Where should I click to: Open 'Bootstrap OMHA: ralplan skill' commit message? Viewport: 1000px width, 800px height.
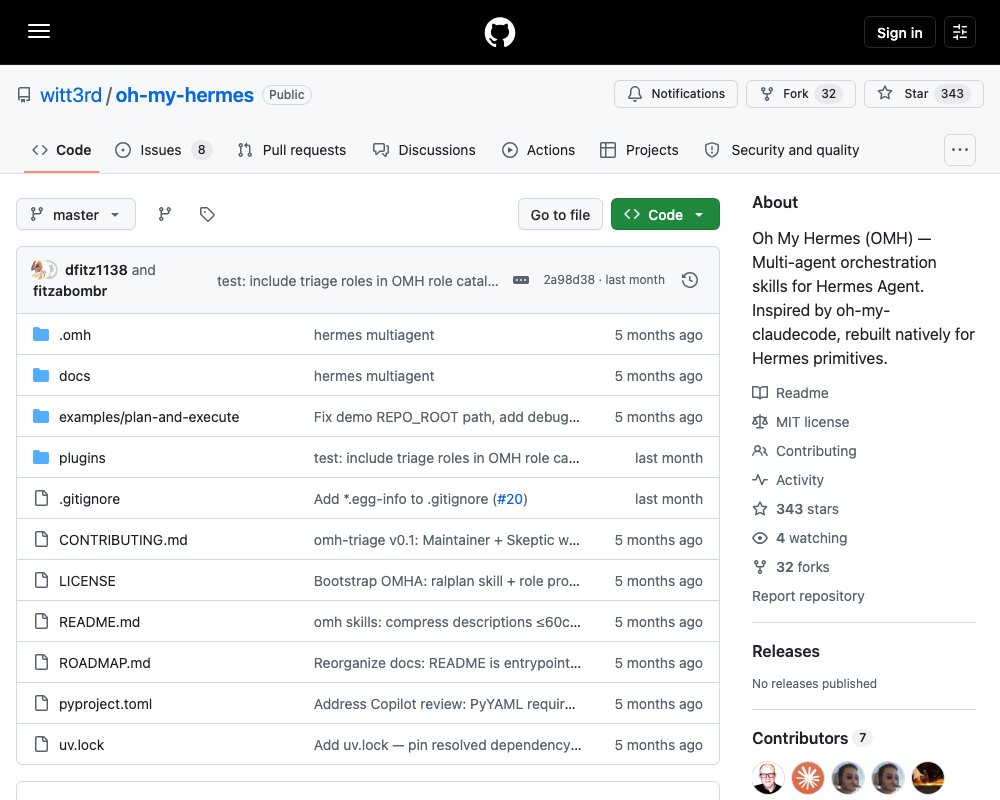446,581
